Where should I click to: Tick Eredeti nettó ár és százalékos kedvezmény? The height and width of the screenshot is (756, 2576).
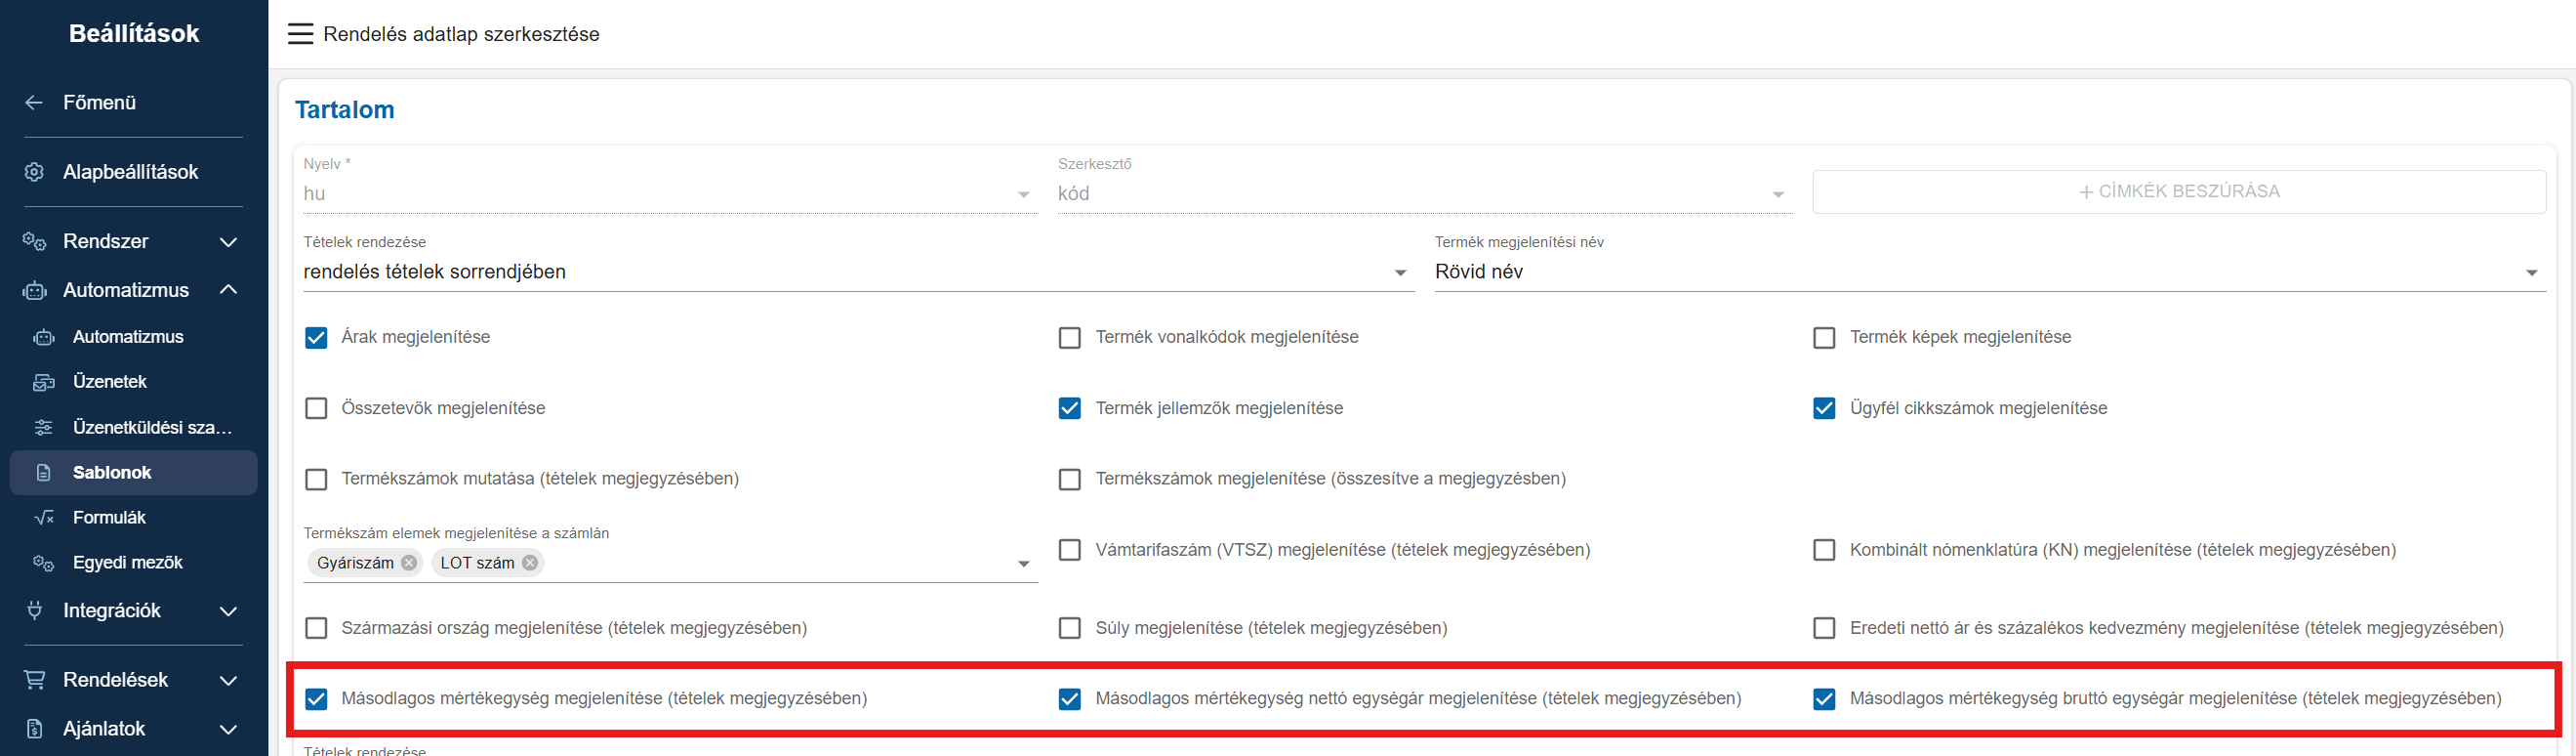(x=1824, y=628)
